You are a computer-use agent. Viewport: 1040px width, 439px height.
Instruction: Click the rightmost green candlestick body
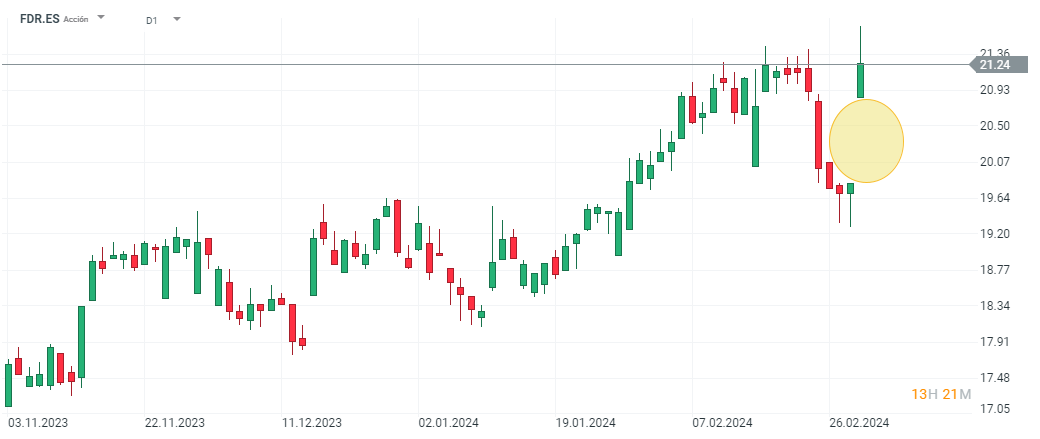coord(860,80)
